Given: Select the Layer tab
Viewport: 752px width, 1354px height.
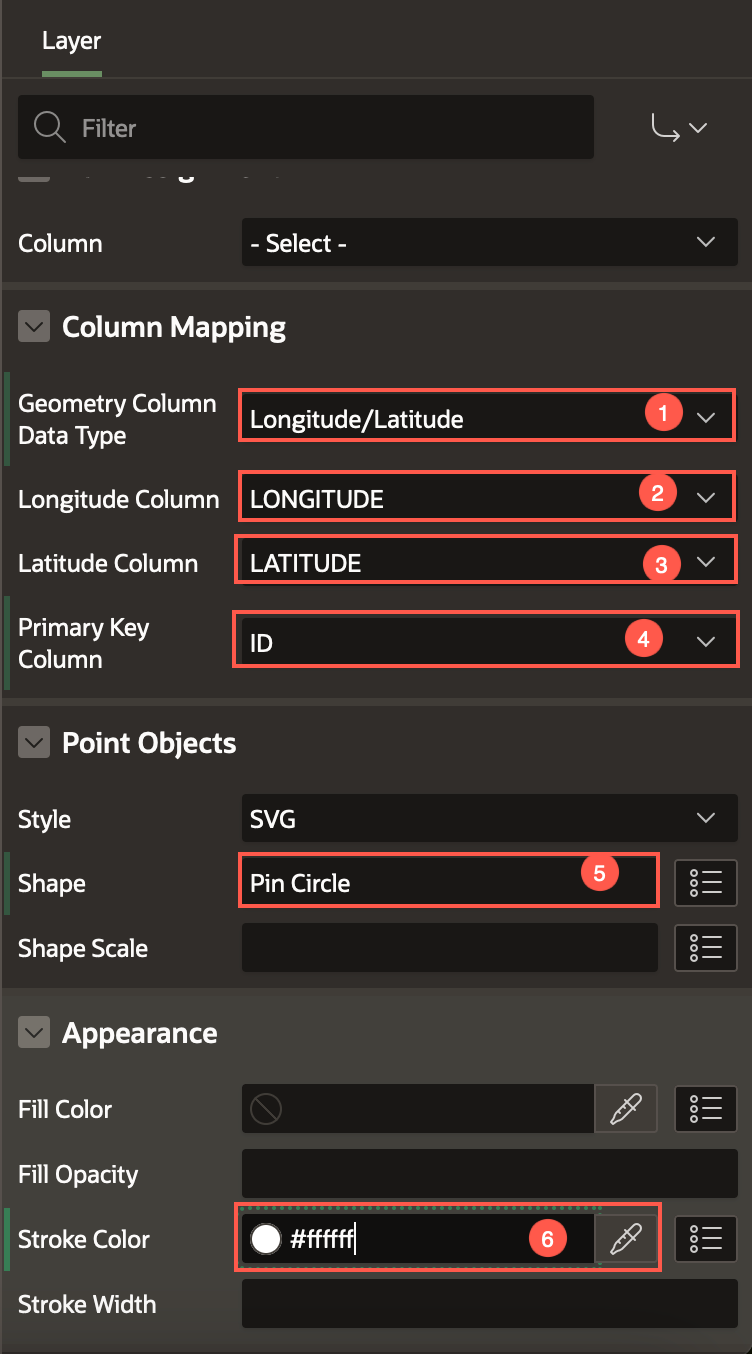Looking at the screenshot, I should pyautogui.click(x=71, y=42).
